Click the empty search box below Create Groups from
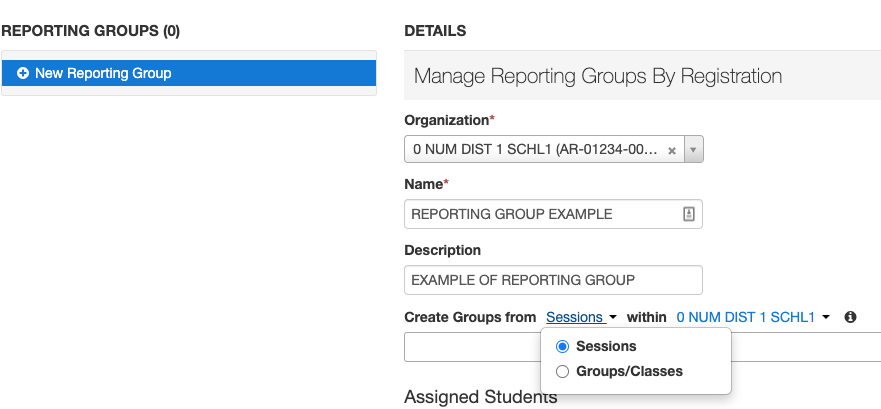 click(470, 347)
